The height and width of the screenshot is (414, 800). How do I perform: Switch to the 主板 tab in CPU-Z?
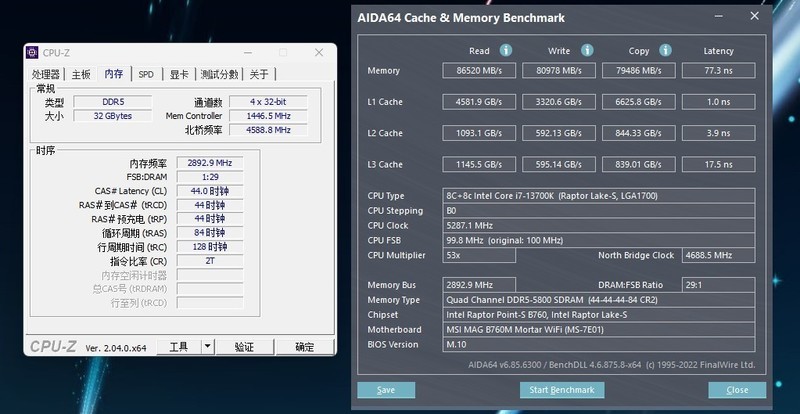(81, 75)
